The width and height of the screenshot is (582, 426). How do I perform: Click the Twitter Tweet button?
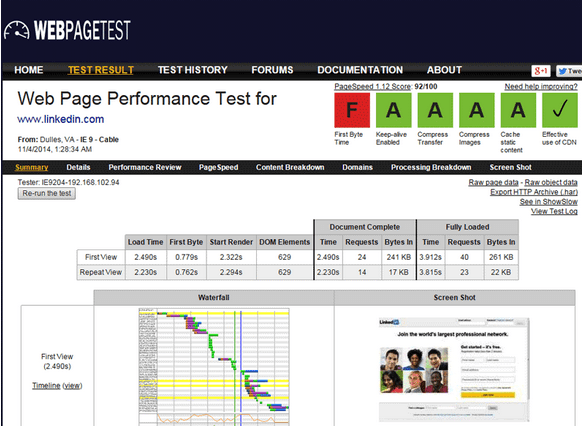click(x=569, y=71)
